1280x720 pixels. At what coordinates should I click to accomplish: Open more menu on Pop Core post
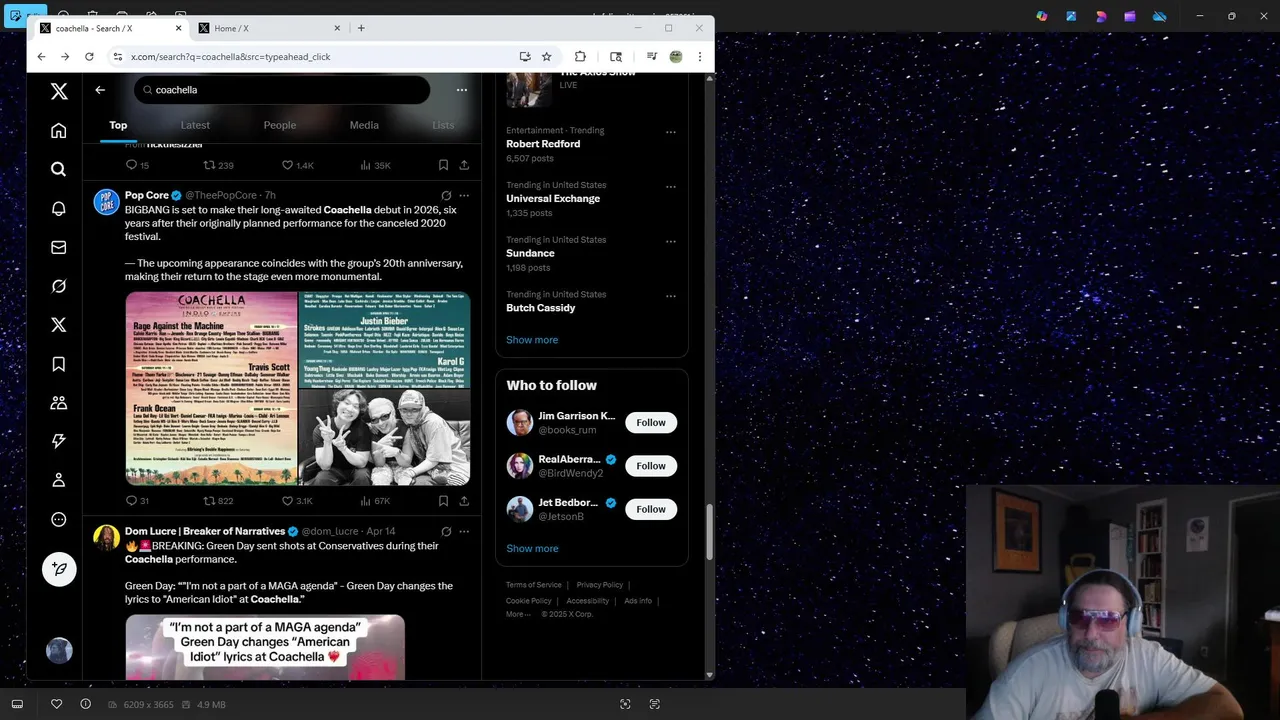click(464, 196)
